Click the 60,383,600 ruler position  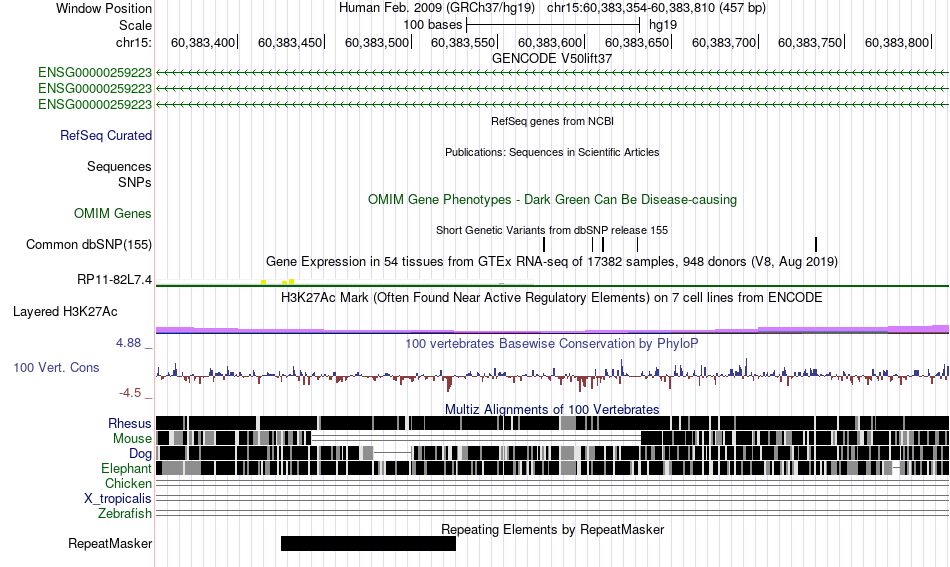[551, 42]
